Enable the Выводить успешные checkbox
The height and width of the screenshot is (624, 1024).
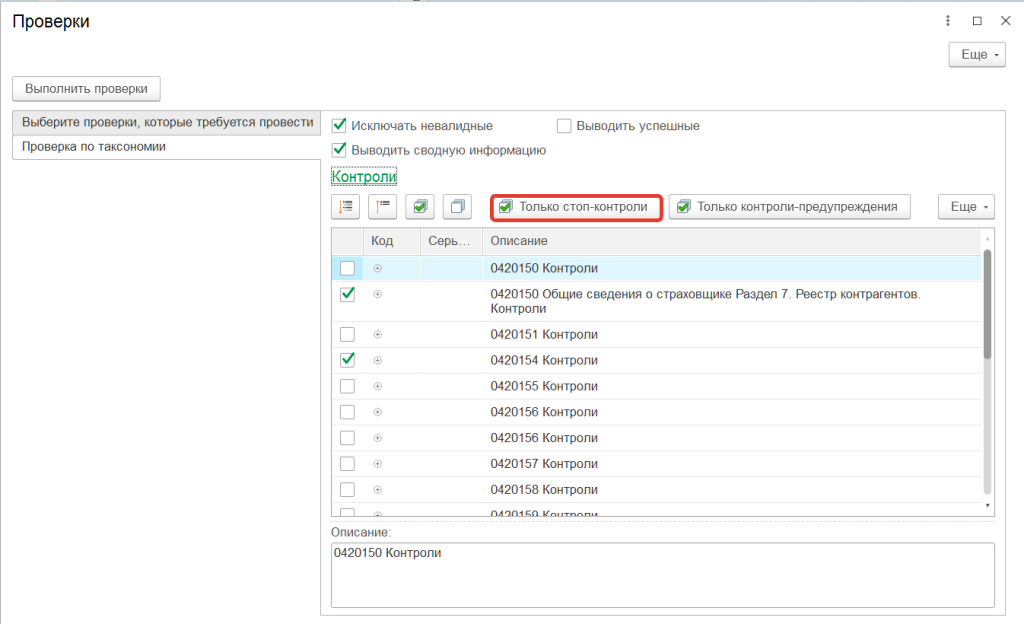pos(564,126)
